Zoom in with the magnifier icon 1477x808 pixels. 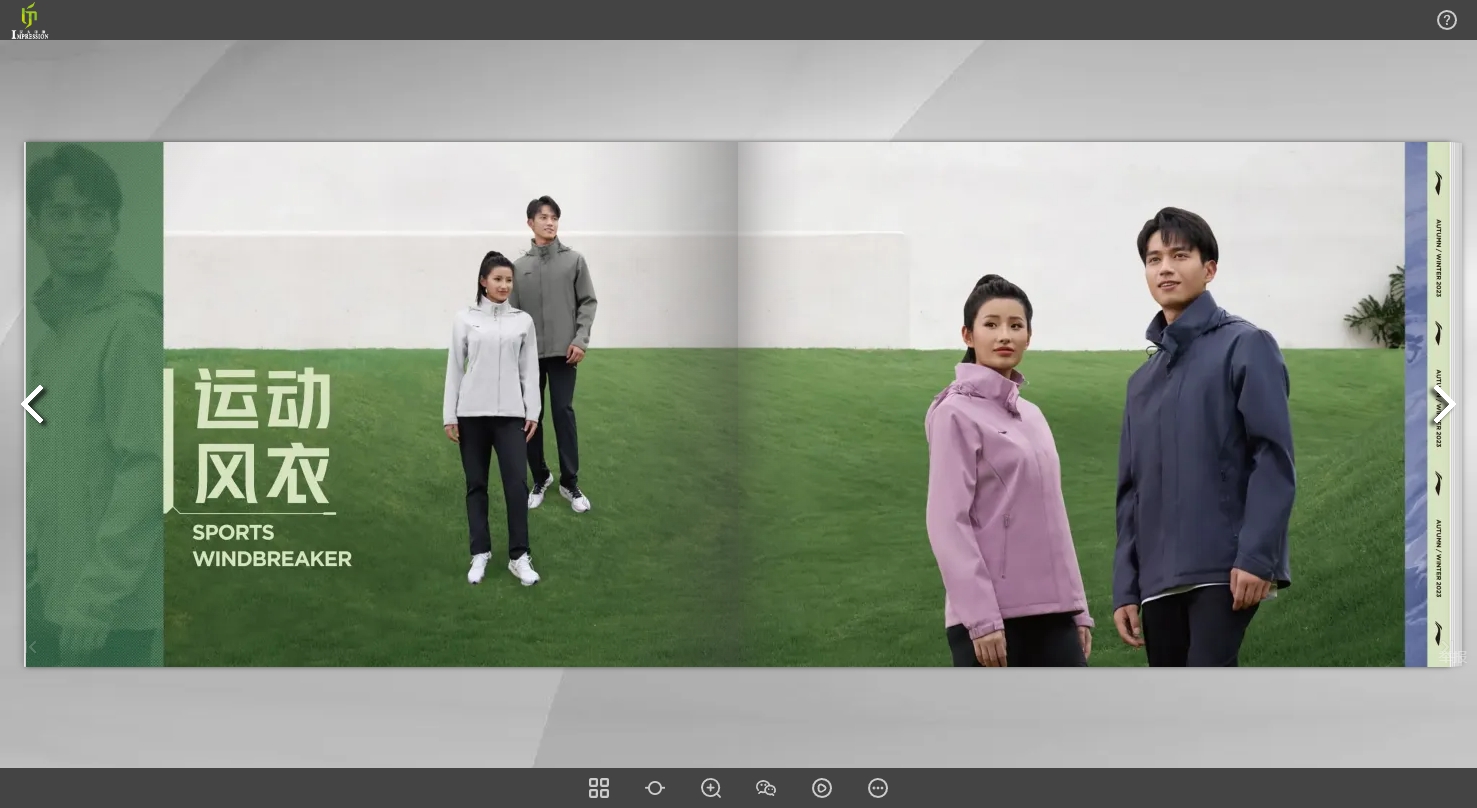711,788
